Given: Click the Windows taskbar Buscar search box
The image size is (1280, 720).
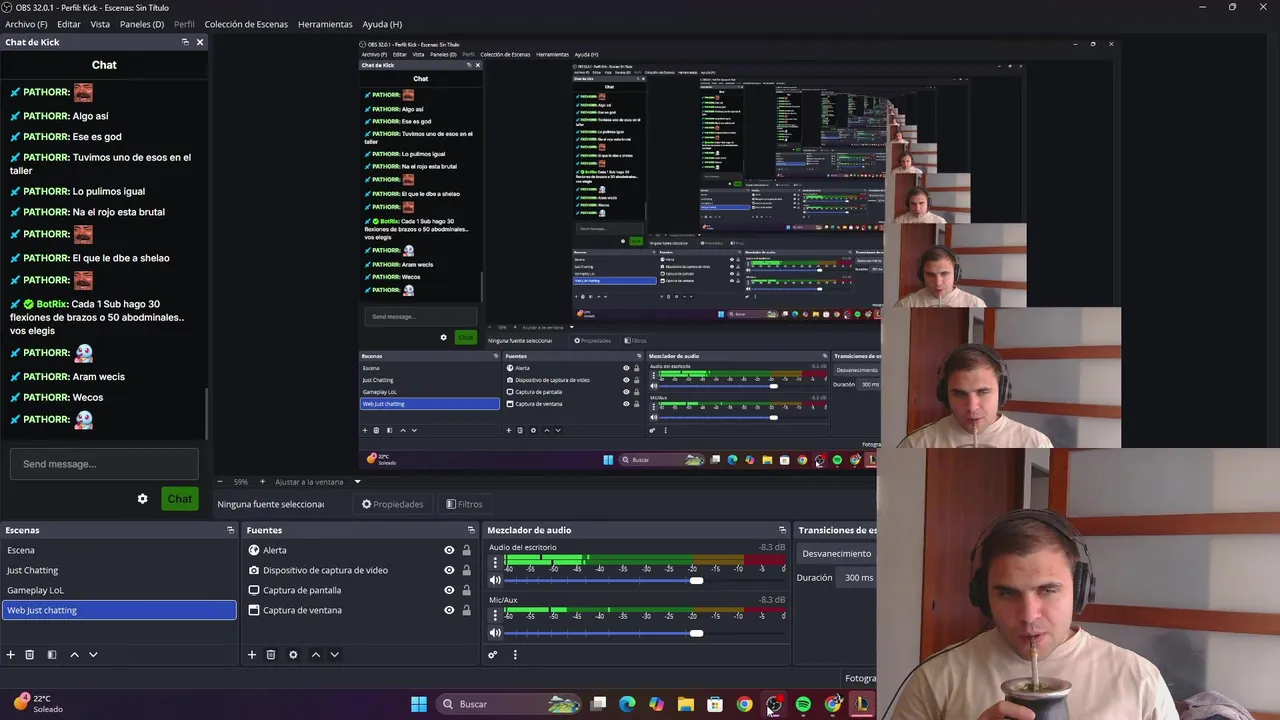Looking at the screenshot, I should click(510, 704).
